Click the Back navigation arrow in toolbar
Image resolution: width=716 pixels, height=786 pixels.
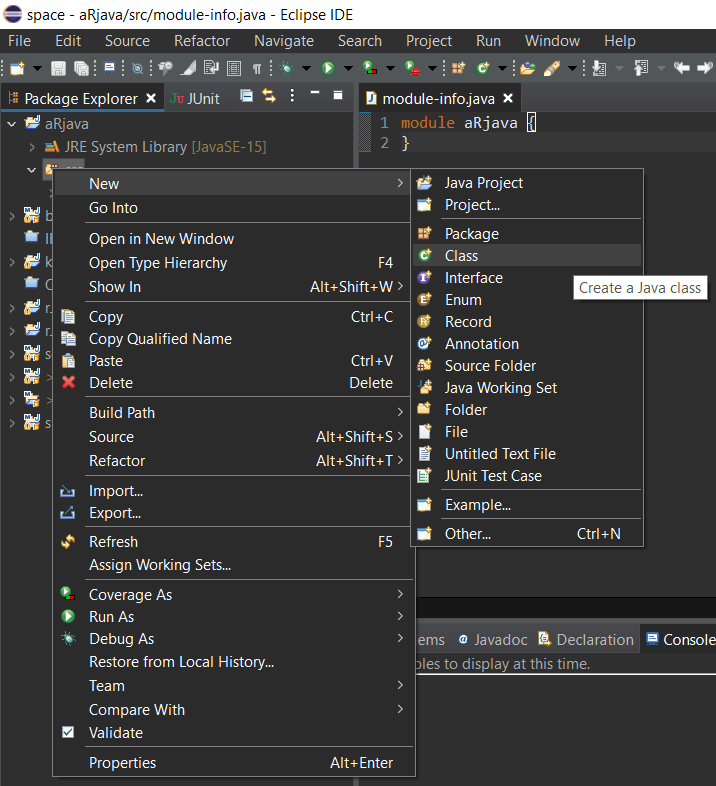tap(681, 68)
